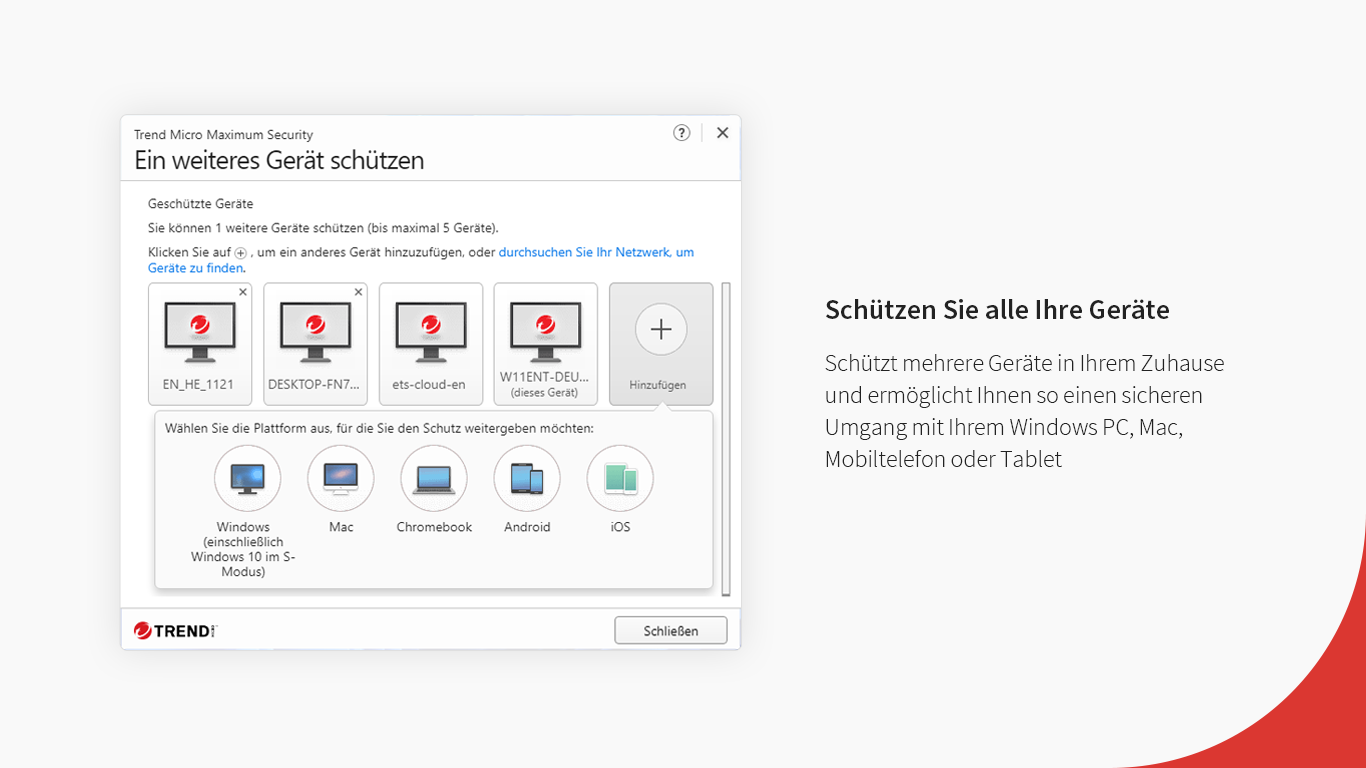The height and width of the screenshot is (768, 1366).
Task: Choose the Mac platform icon
Action: pyautogui.click(x=340, y=478)
